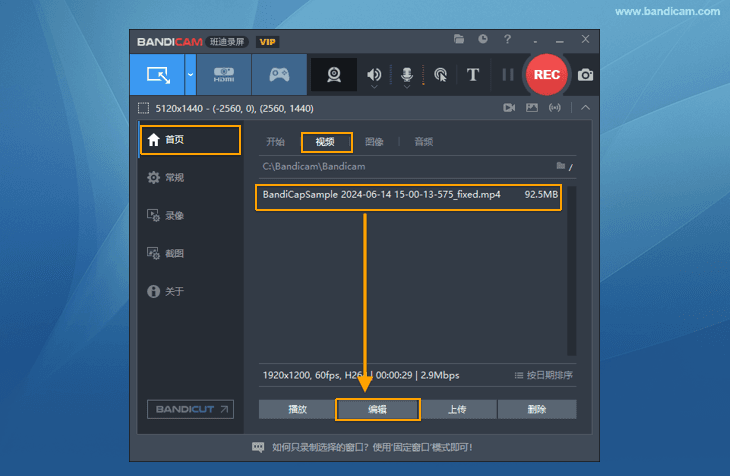Select screen rectangle recording mode
The image size is (730, 476).
(x=157, y=75)
